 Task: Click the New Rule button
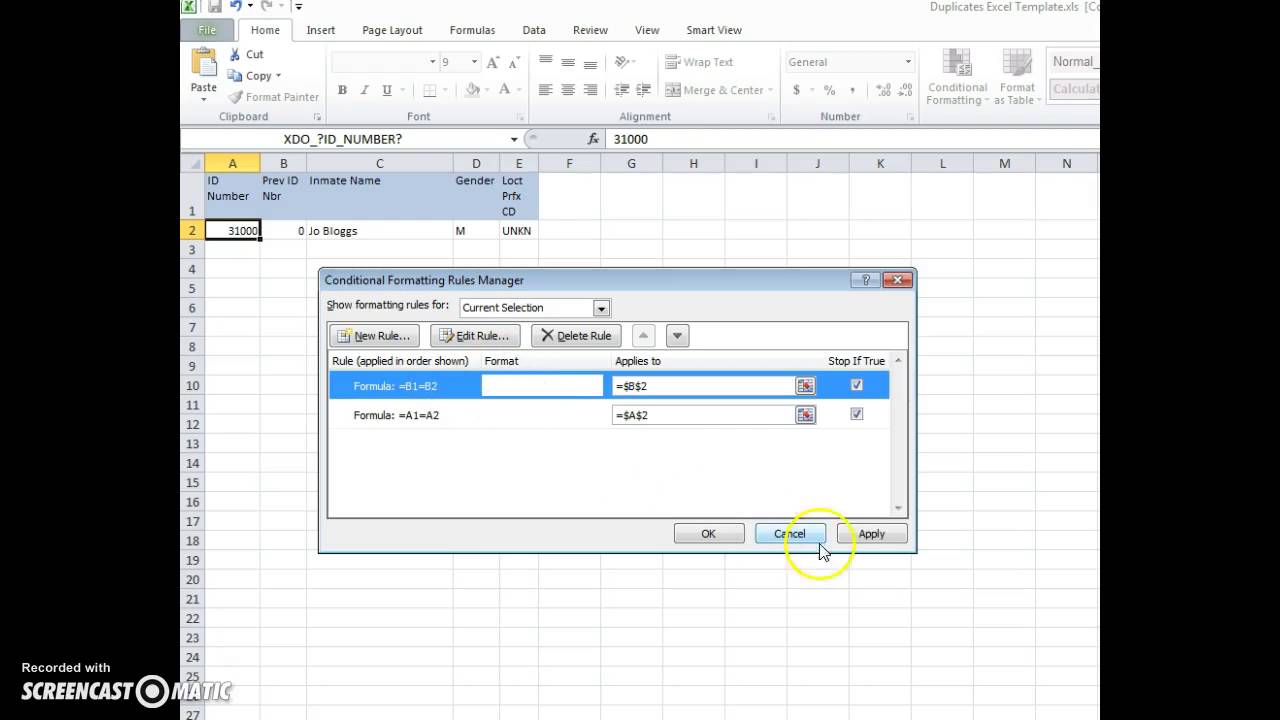(x=374, y=336)
